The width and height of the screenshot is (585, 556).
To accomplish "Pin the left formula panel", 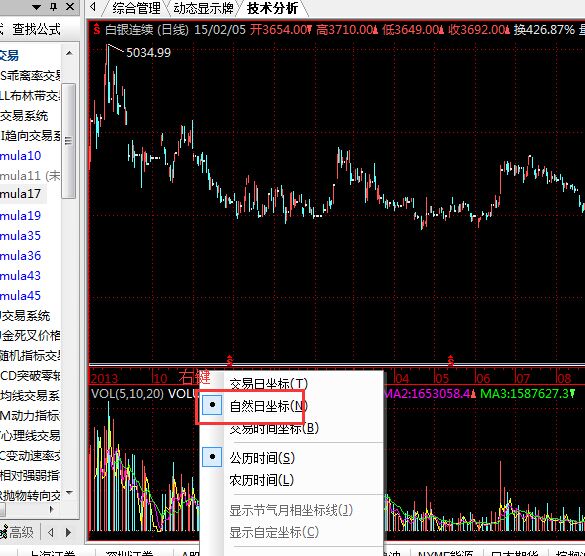I will click(54, 6).
